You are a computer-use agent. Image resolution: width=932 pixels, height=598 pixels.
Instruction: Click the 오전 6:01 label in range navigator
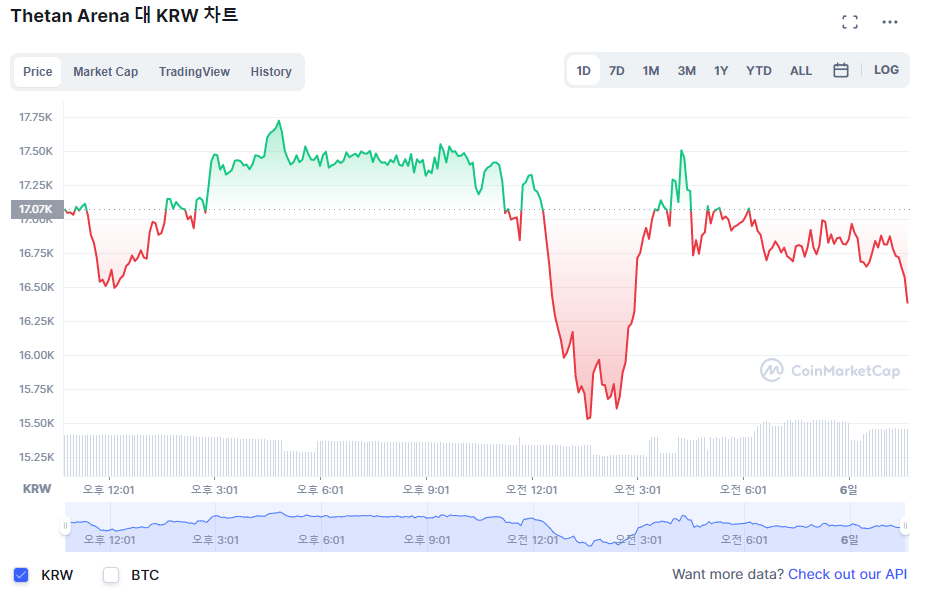click(744, 540)
